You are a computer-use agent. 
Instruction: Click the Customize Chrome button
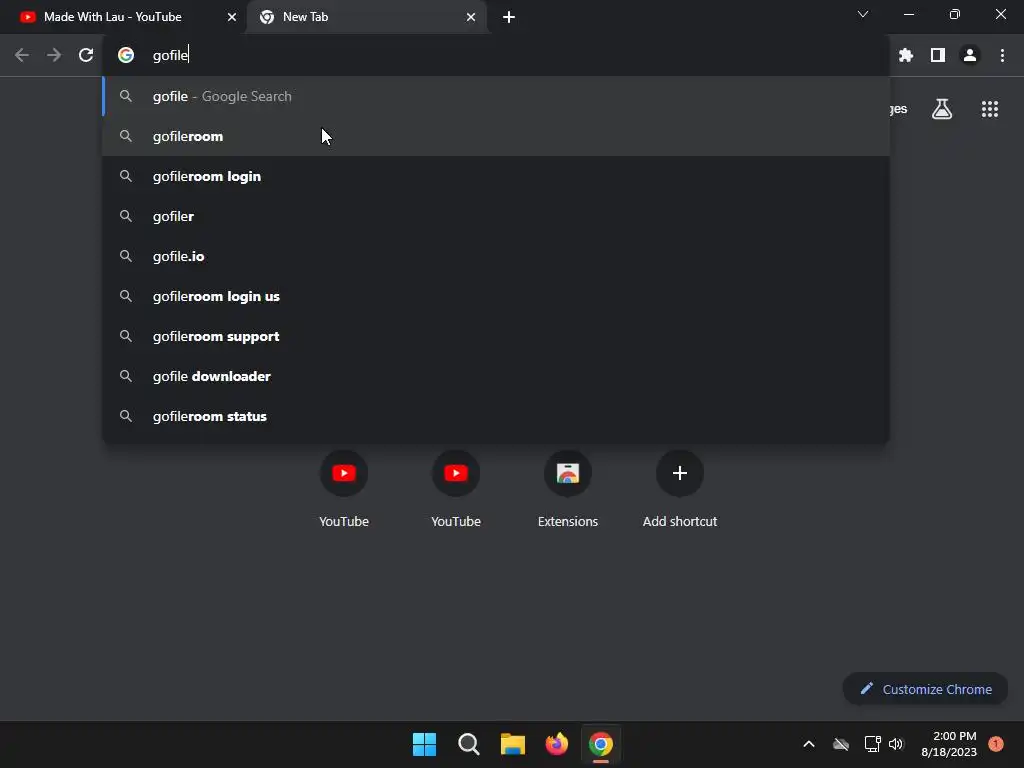pyautogui.click(x=925, y=689)
